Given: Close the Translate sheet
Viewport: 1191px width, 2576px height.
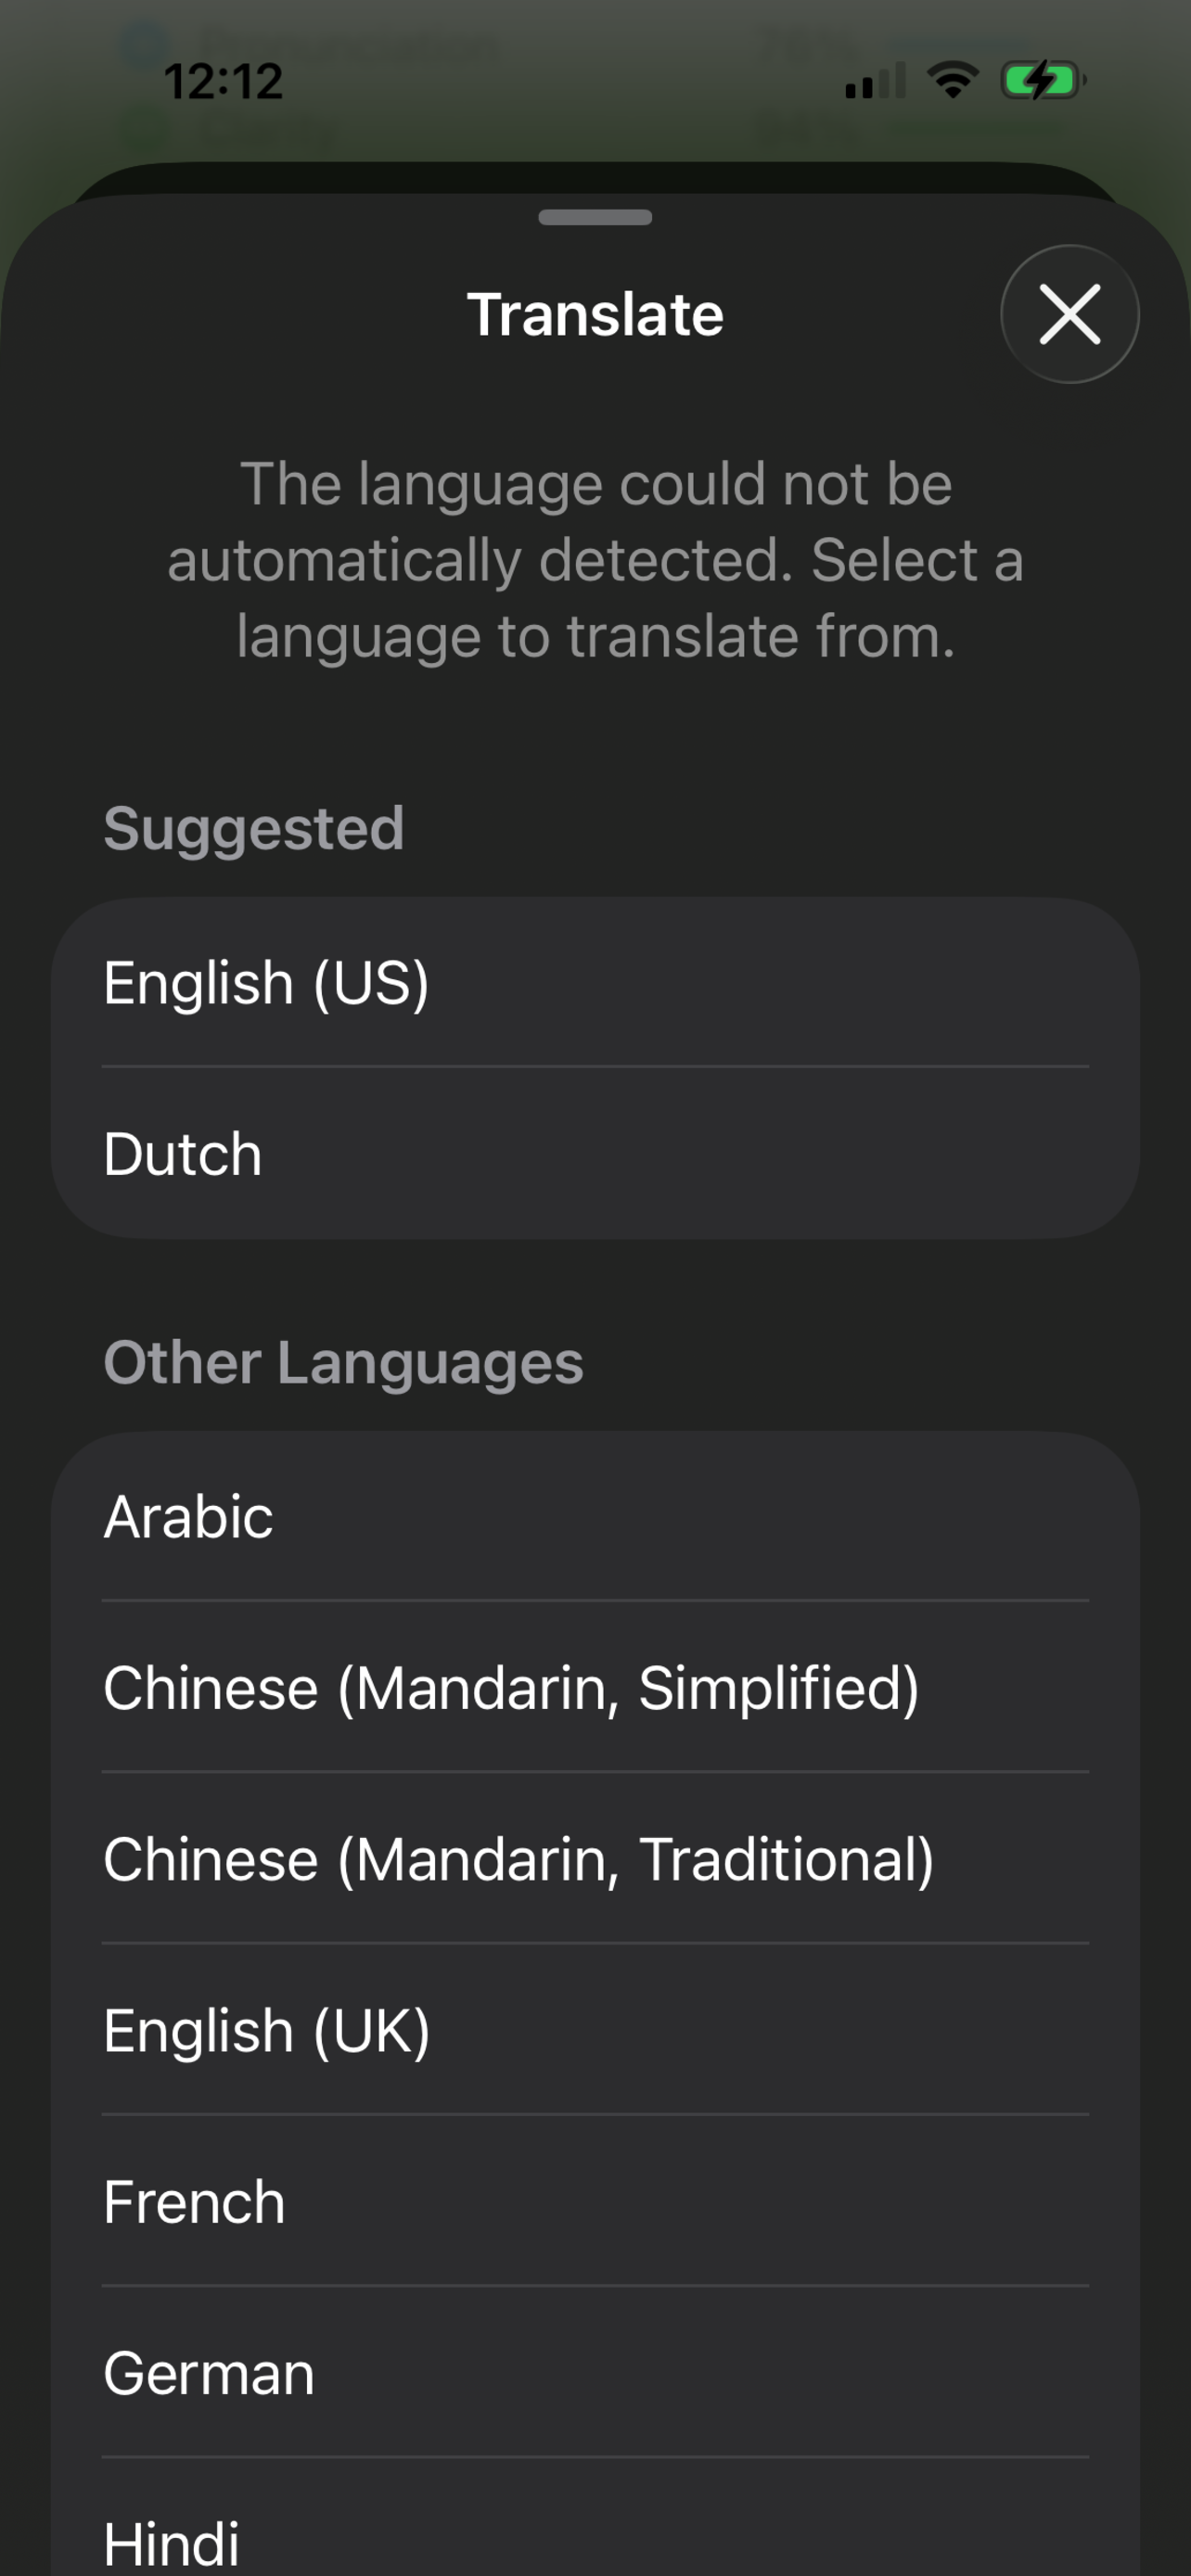Looking at the screenshot, I should [1069, 314].
